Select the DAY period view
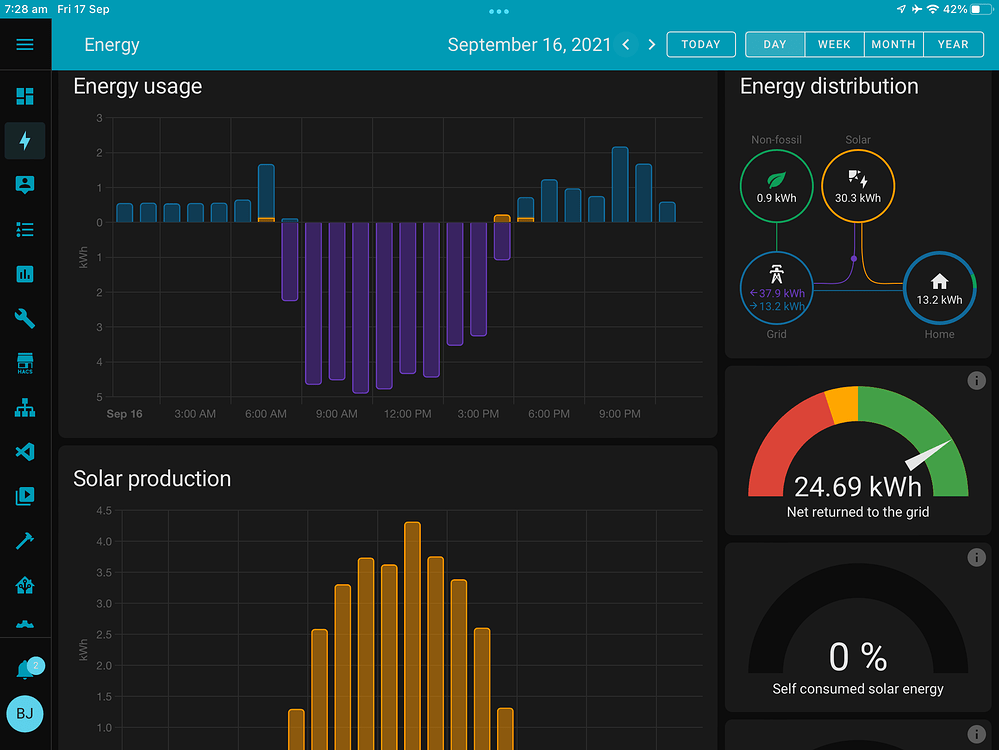The image size is (999, 750). click(775, 45)
